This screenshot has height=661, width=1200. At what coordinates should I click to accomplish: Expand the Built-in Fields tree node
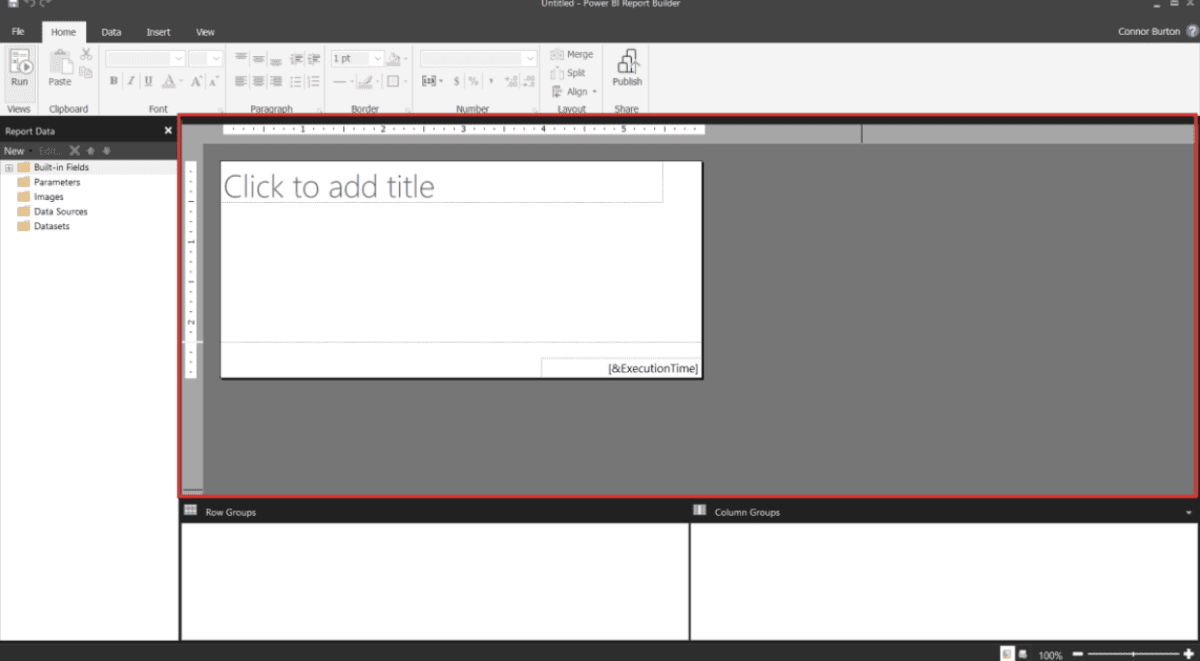pos(8,168)
